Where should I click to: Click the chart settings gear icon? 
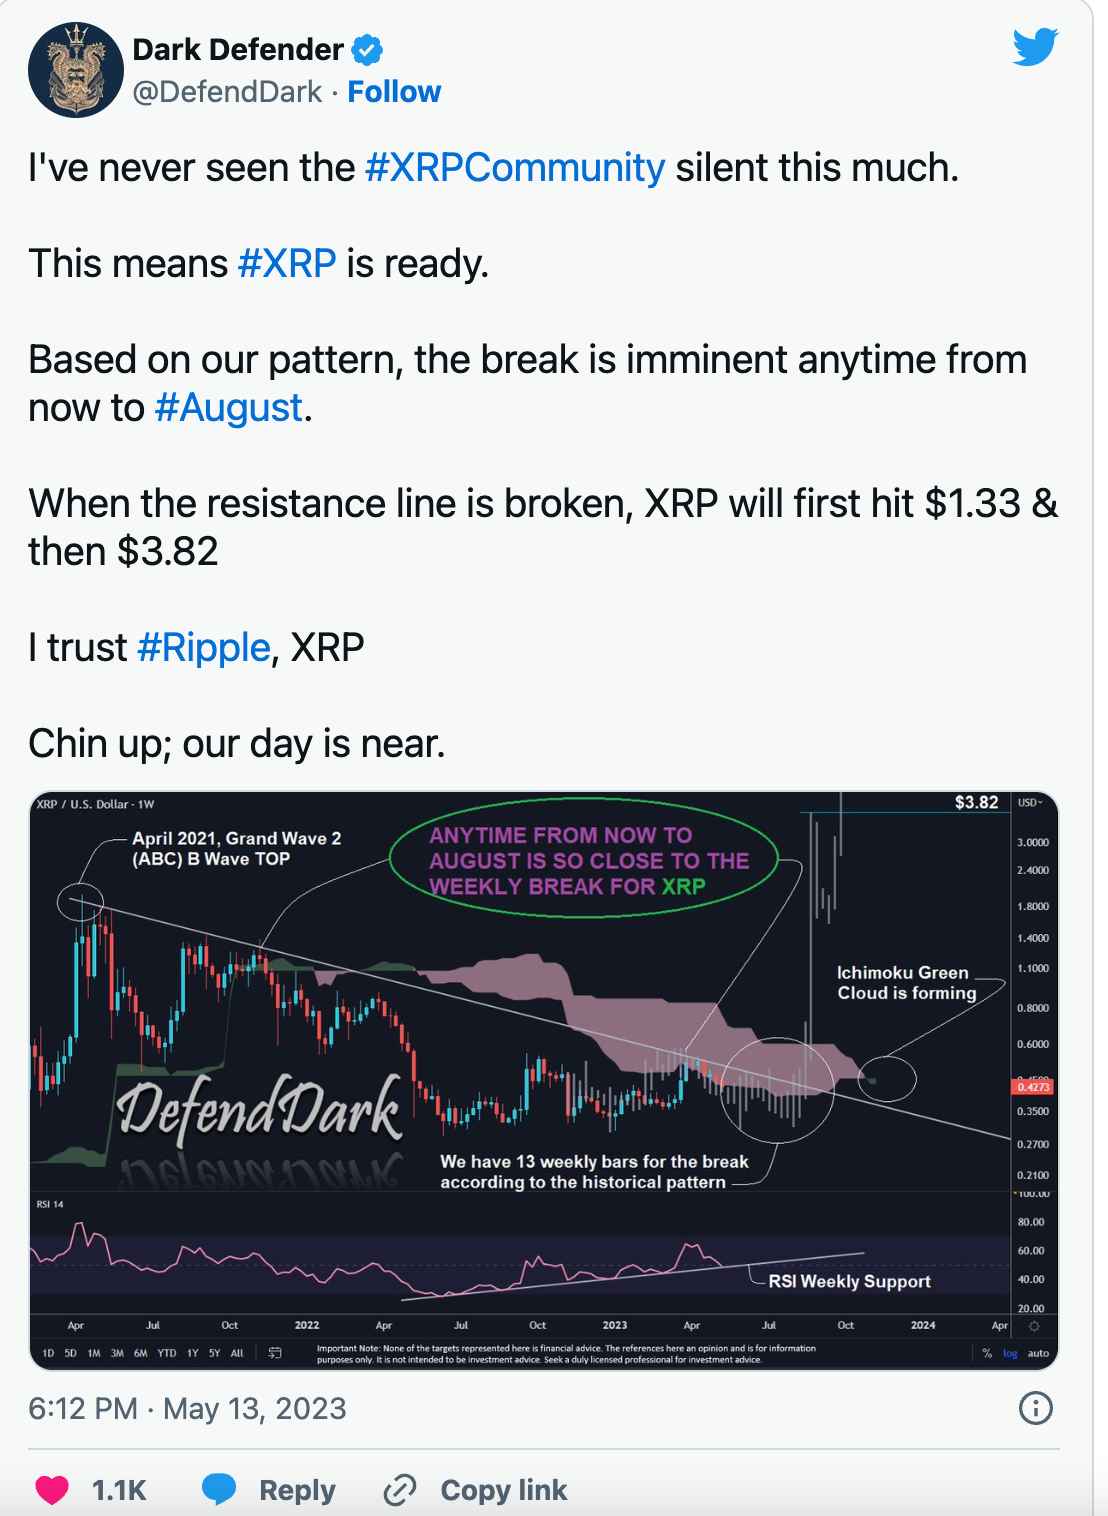pyautogui.click(x=1034, y=1326)
